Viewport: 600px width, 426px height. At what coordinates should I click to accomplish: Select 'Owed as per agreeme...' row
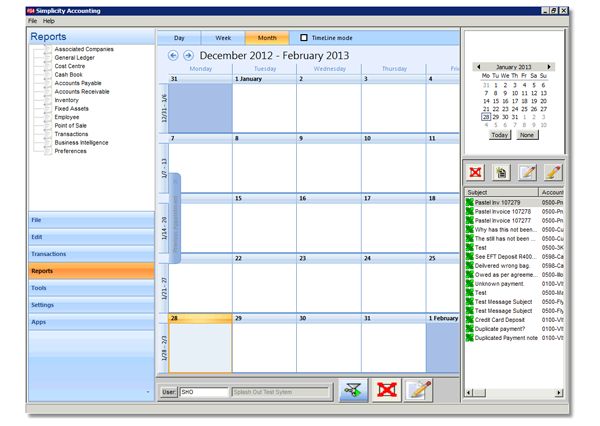click(x=514, y=274)
